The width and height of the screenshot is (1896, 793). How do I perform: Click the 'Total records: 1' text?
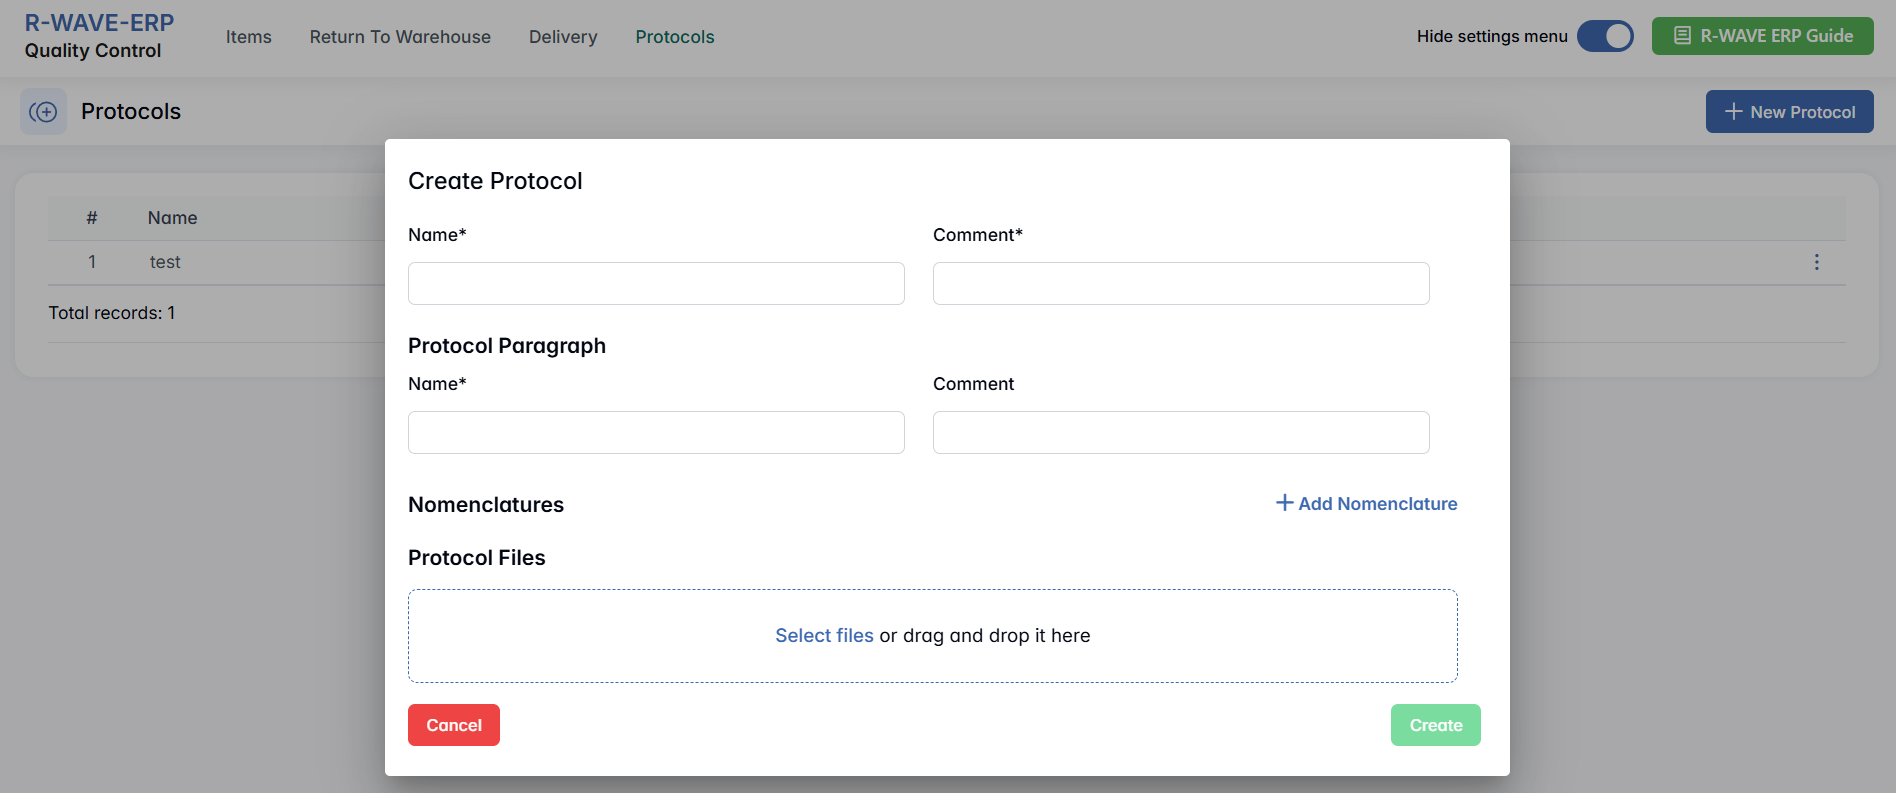(112, 313)
